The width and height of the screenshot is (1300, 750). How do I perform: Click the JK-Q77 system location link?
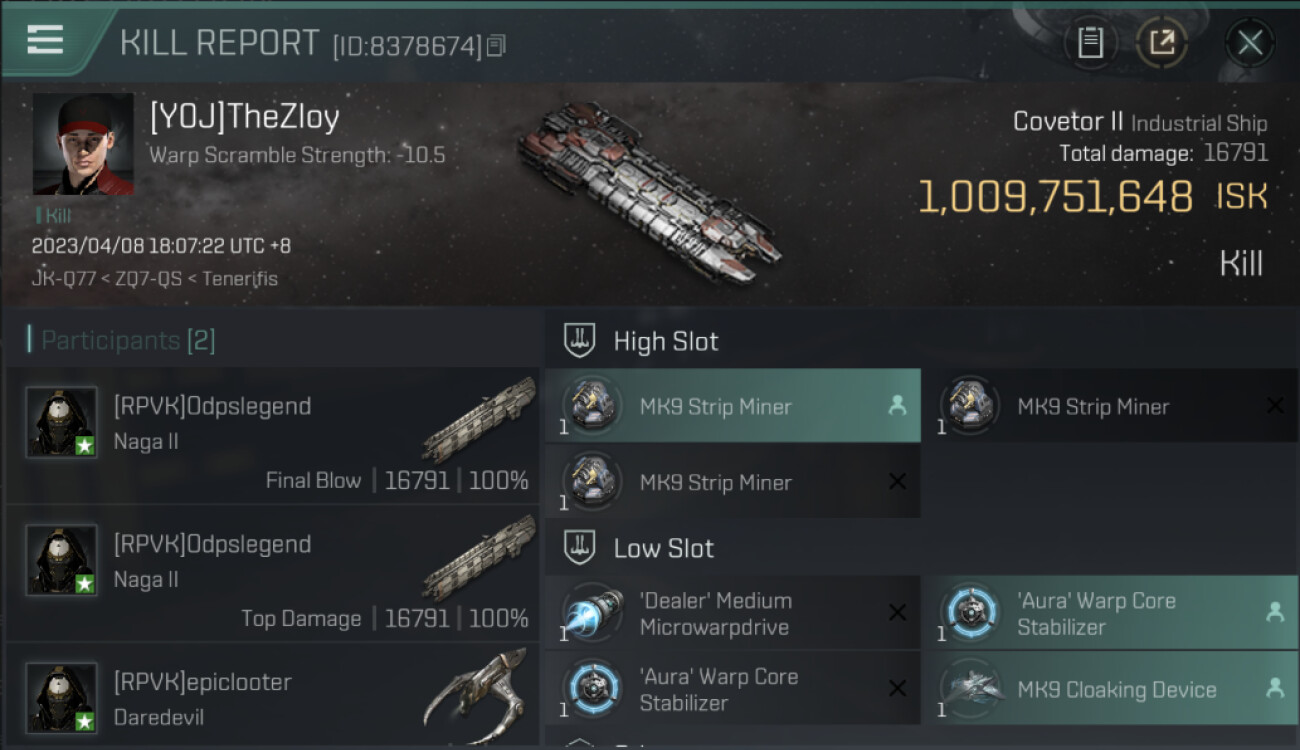click(56, 279)
